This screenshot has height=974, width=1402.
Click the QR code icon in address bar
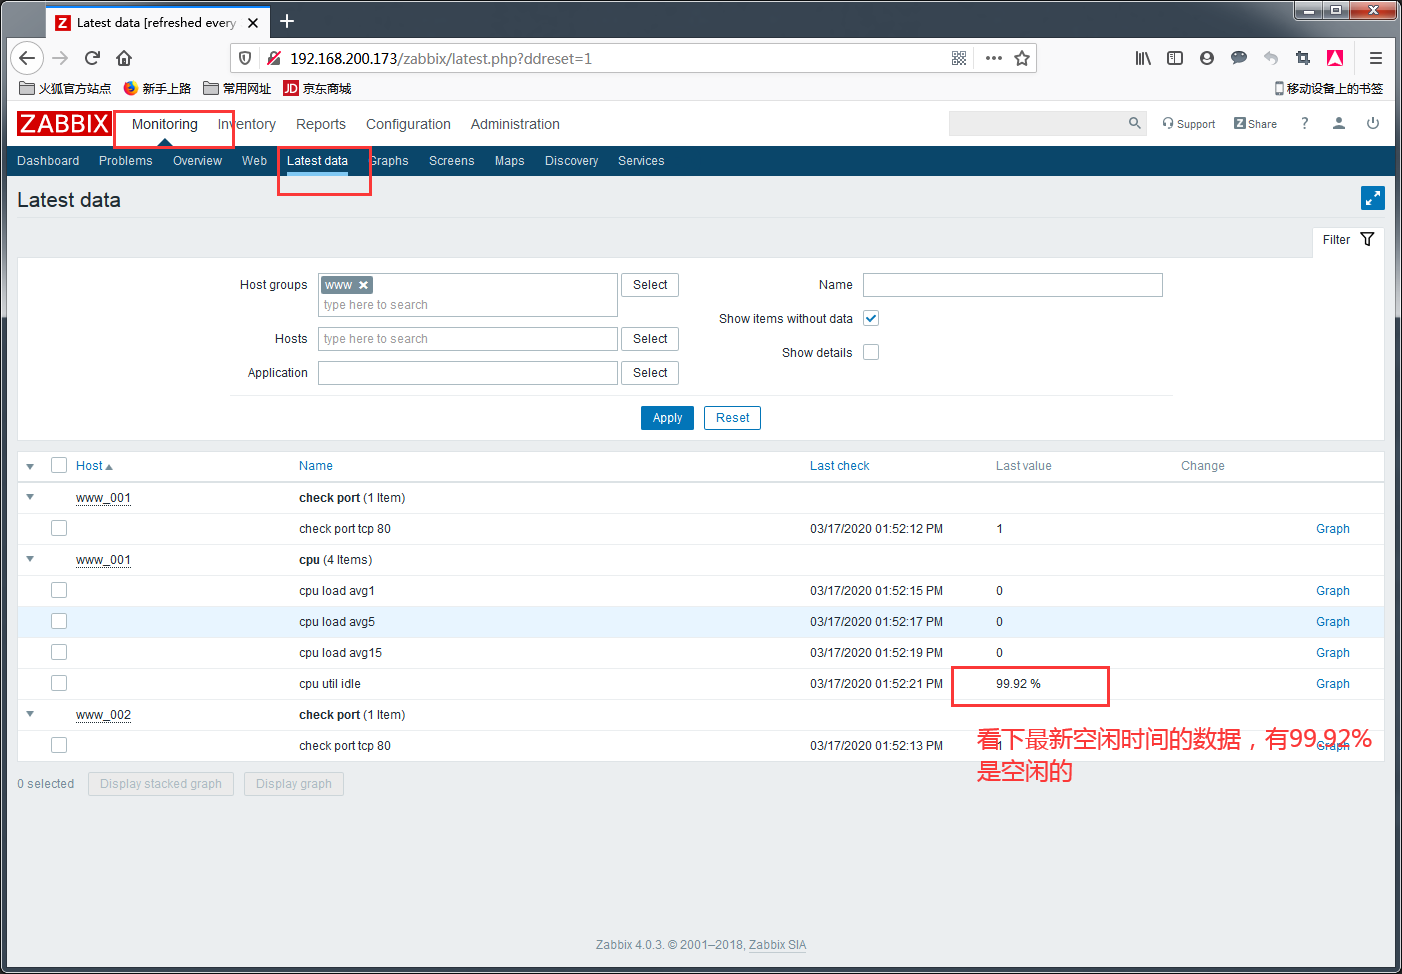[x=959, y=58]
